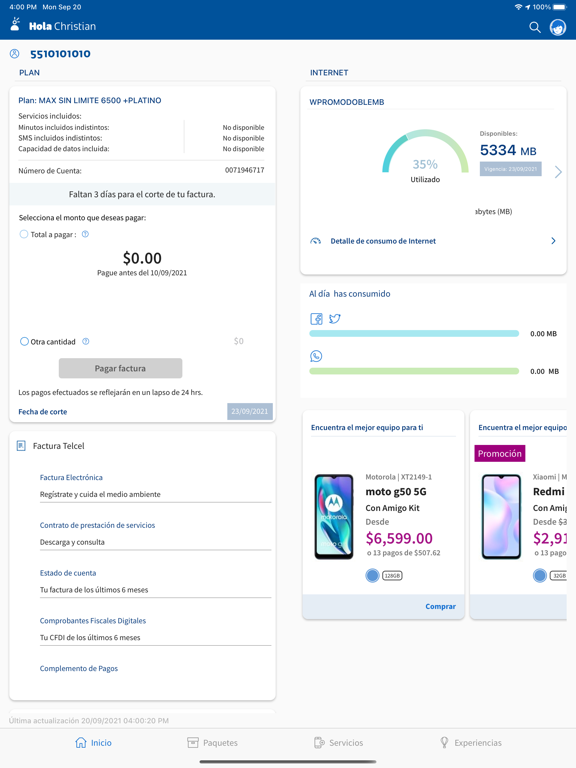
Task: Tap the $0.00 total amount
Action: (142, 258)
